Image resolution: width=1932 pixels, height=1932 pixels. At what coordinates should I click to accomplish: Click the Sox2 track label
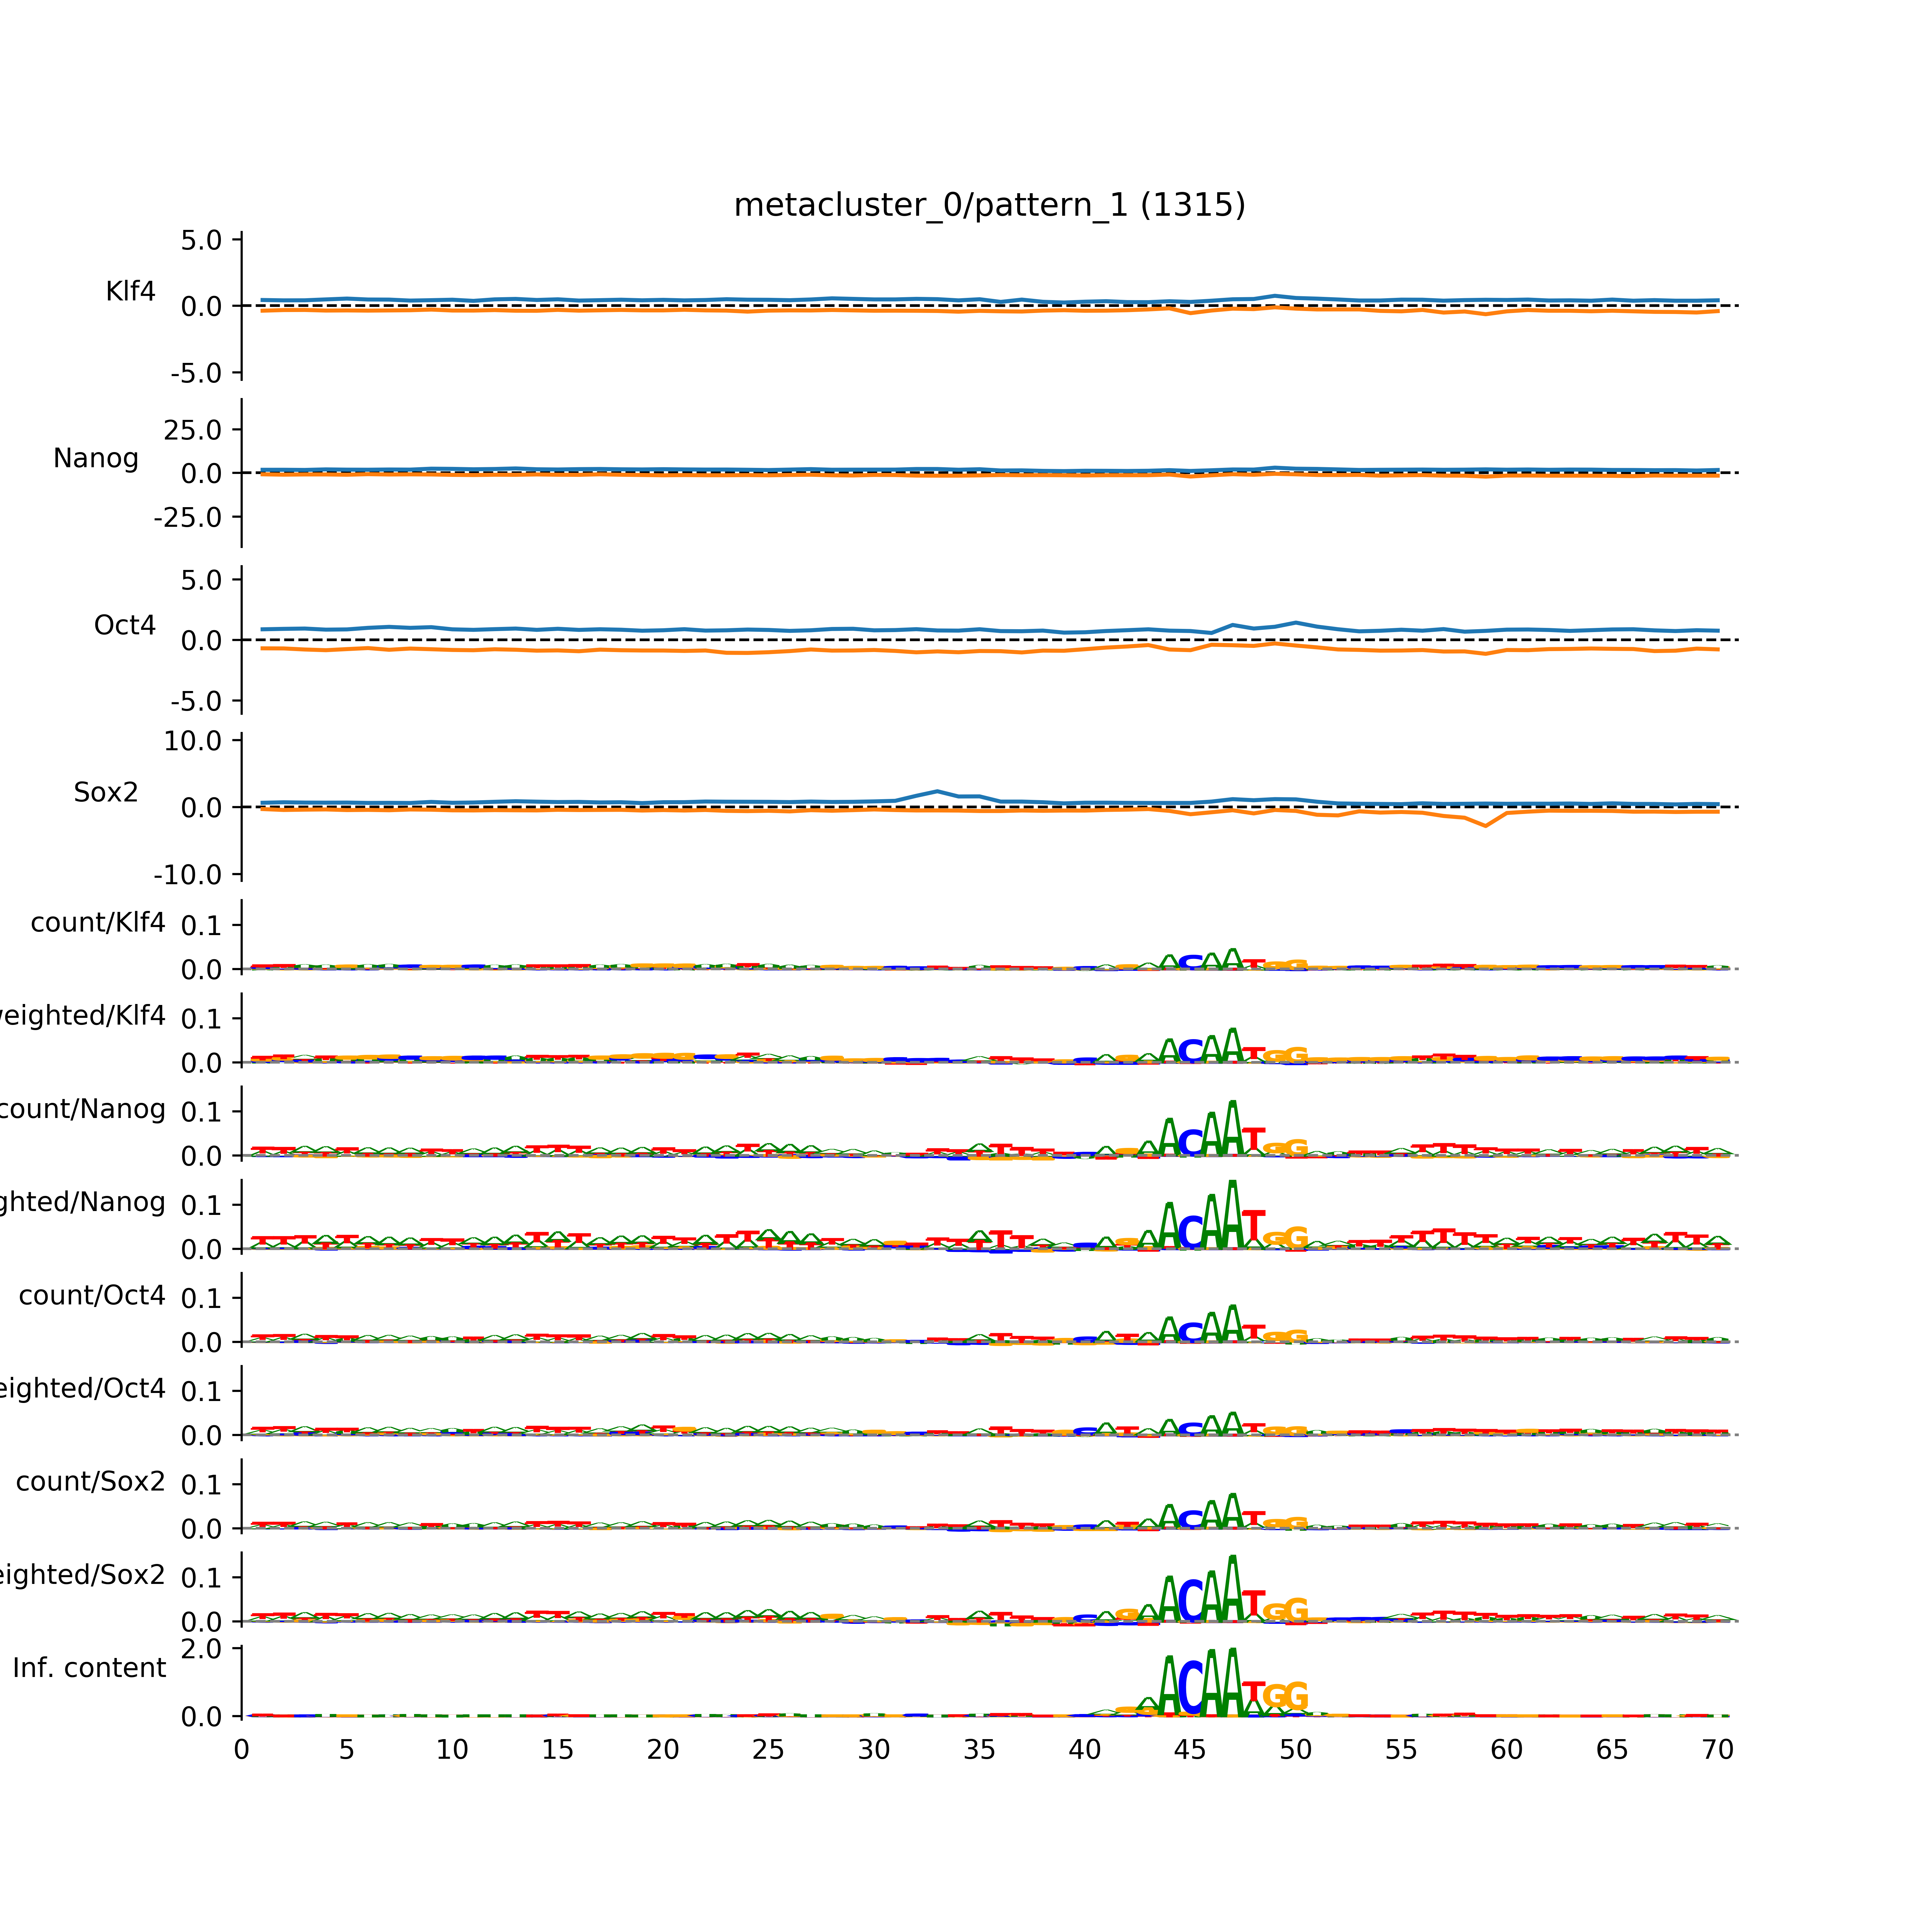pos(106,792)
